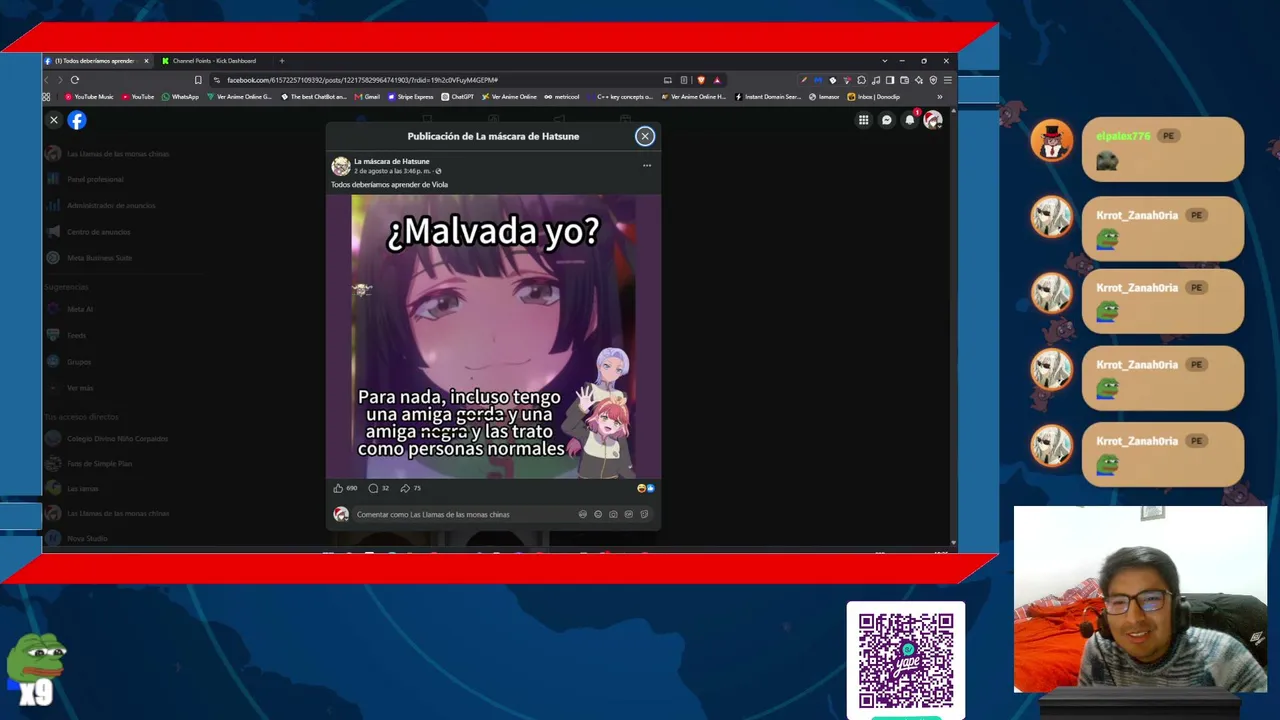This screenshot has height=720, width=1280.
Task: Open the Facebook account profile menu
Action: tap(932, 120)
